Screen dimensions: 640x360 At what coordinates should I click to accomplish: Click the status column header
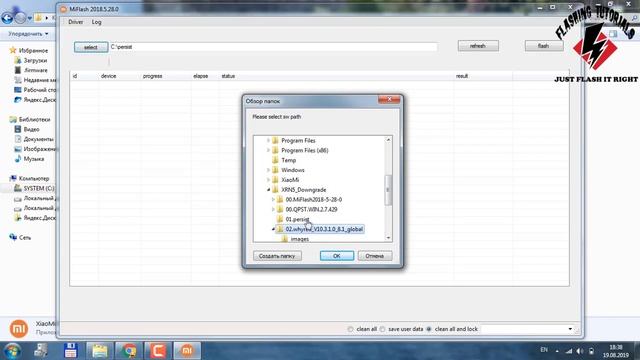pyautogui.click(x=228, y=76)
